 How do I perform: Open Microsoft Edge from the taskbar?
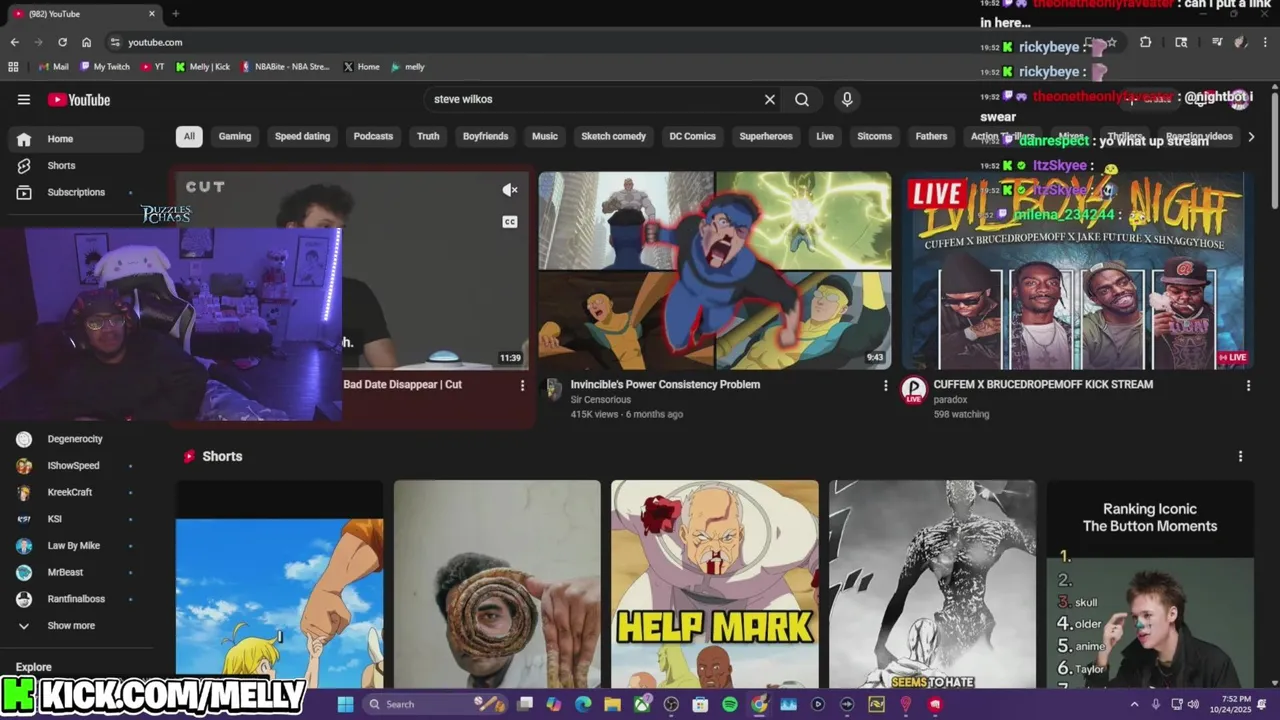tap(583, 704)
